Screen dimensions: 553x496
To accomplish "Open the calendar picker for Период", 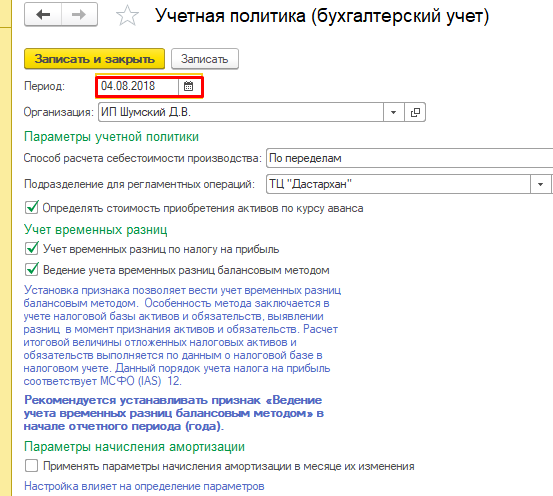I will [x=189, y=86].
